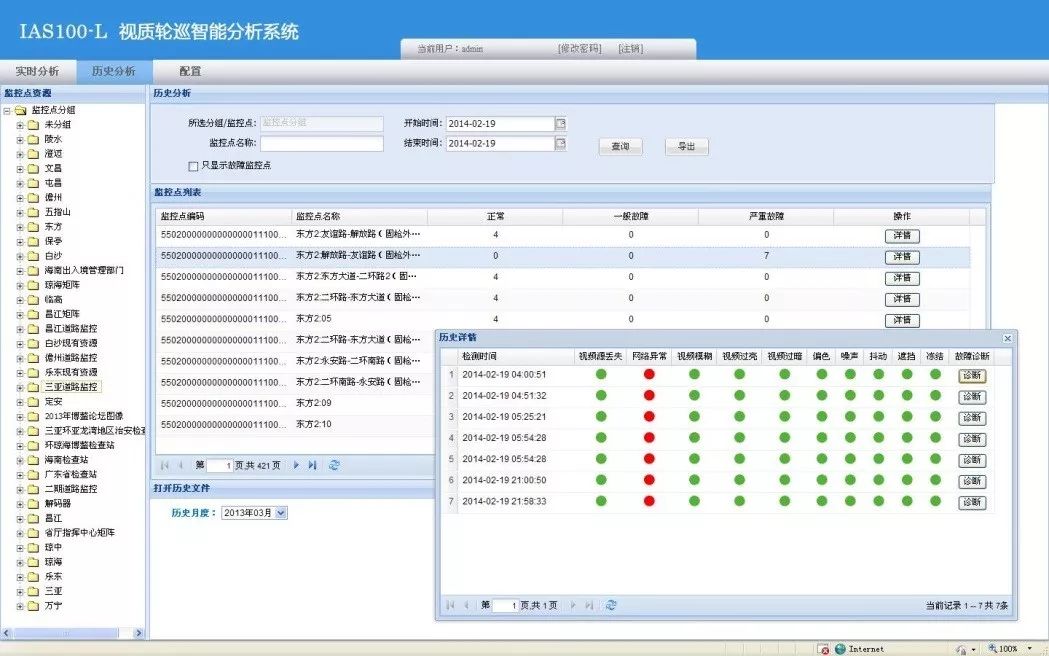This screenshot has height=656, width=1049.
Task: Open the 配置 tab
Action: (190, 71)
